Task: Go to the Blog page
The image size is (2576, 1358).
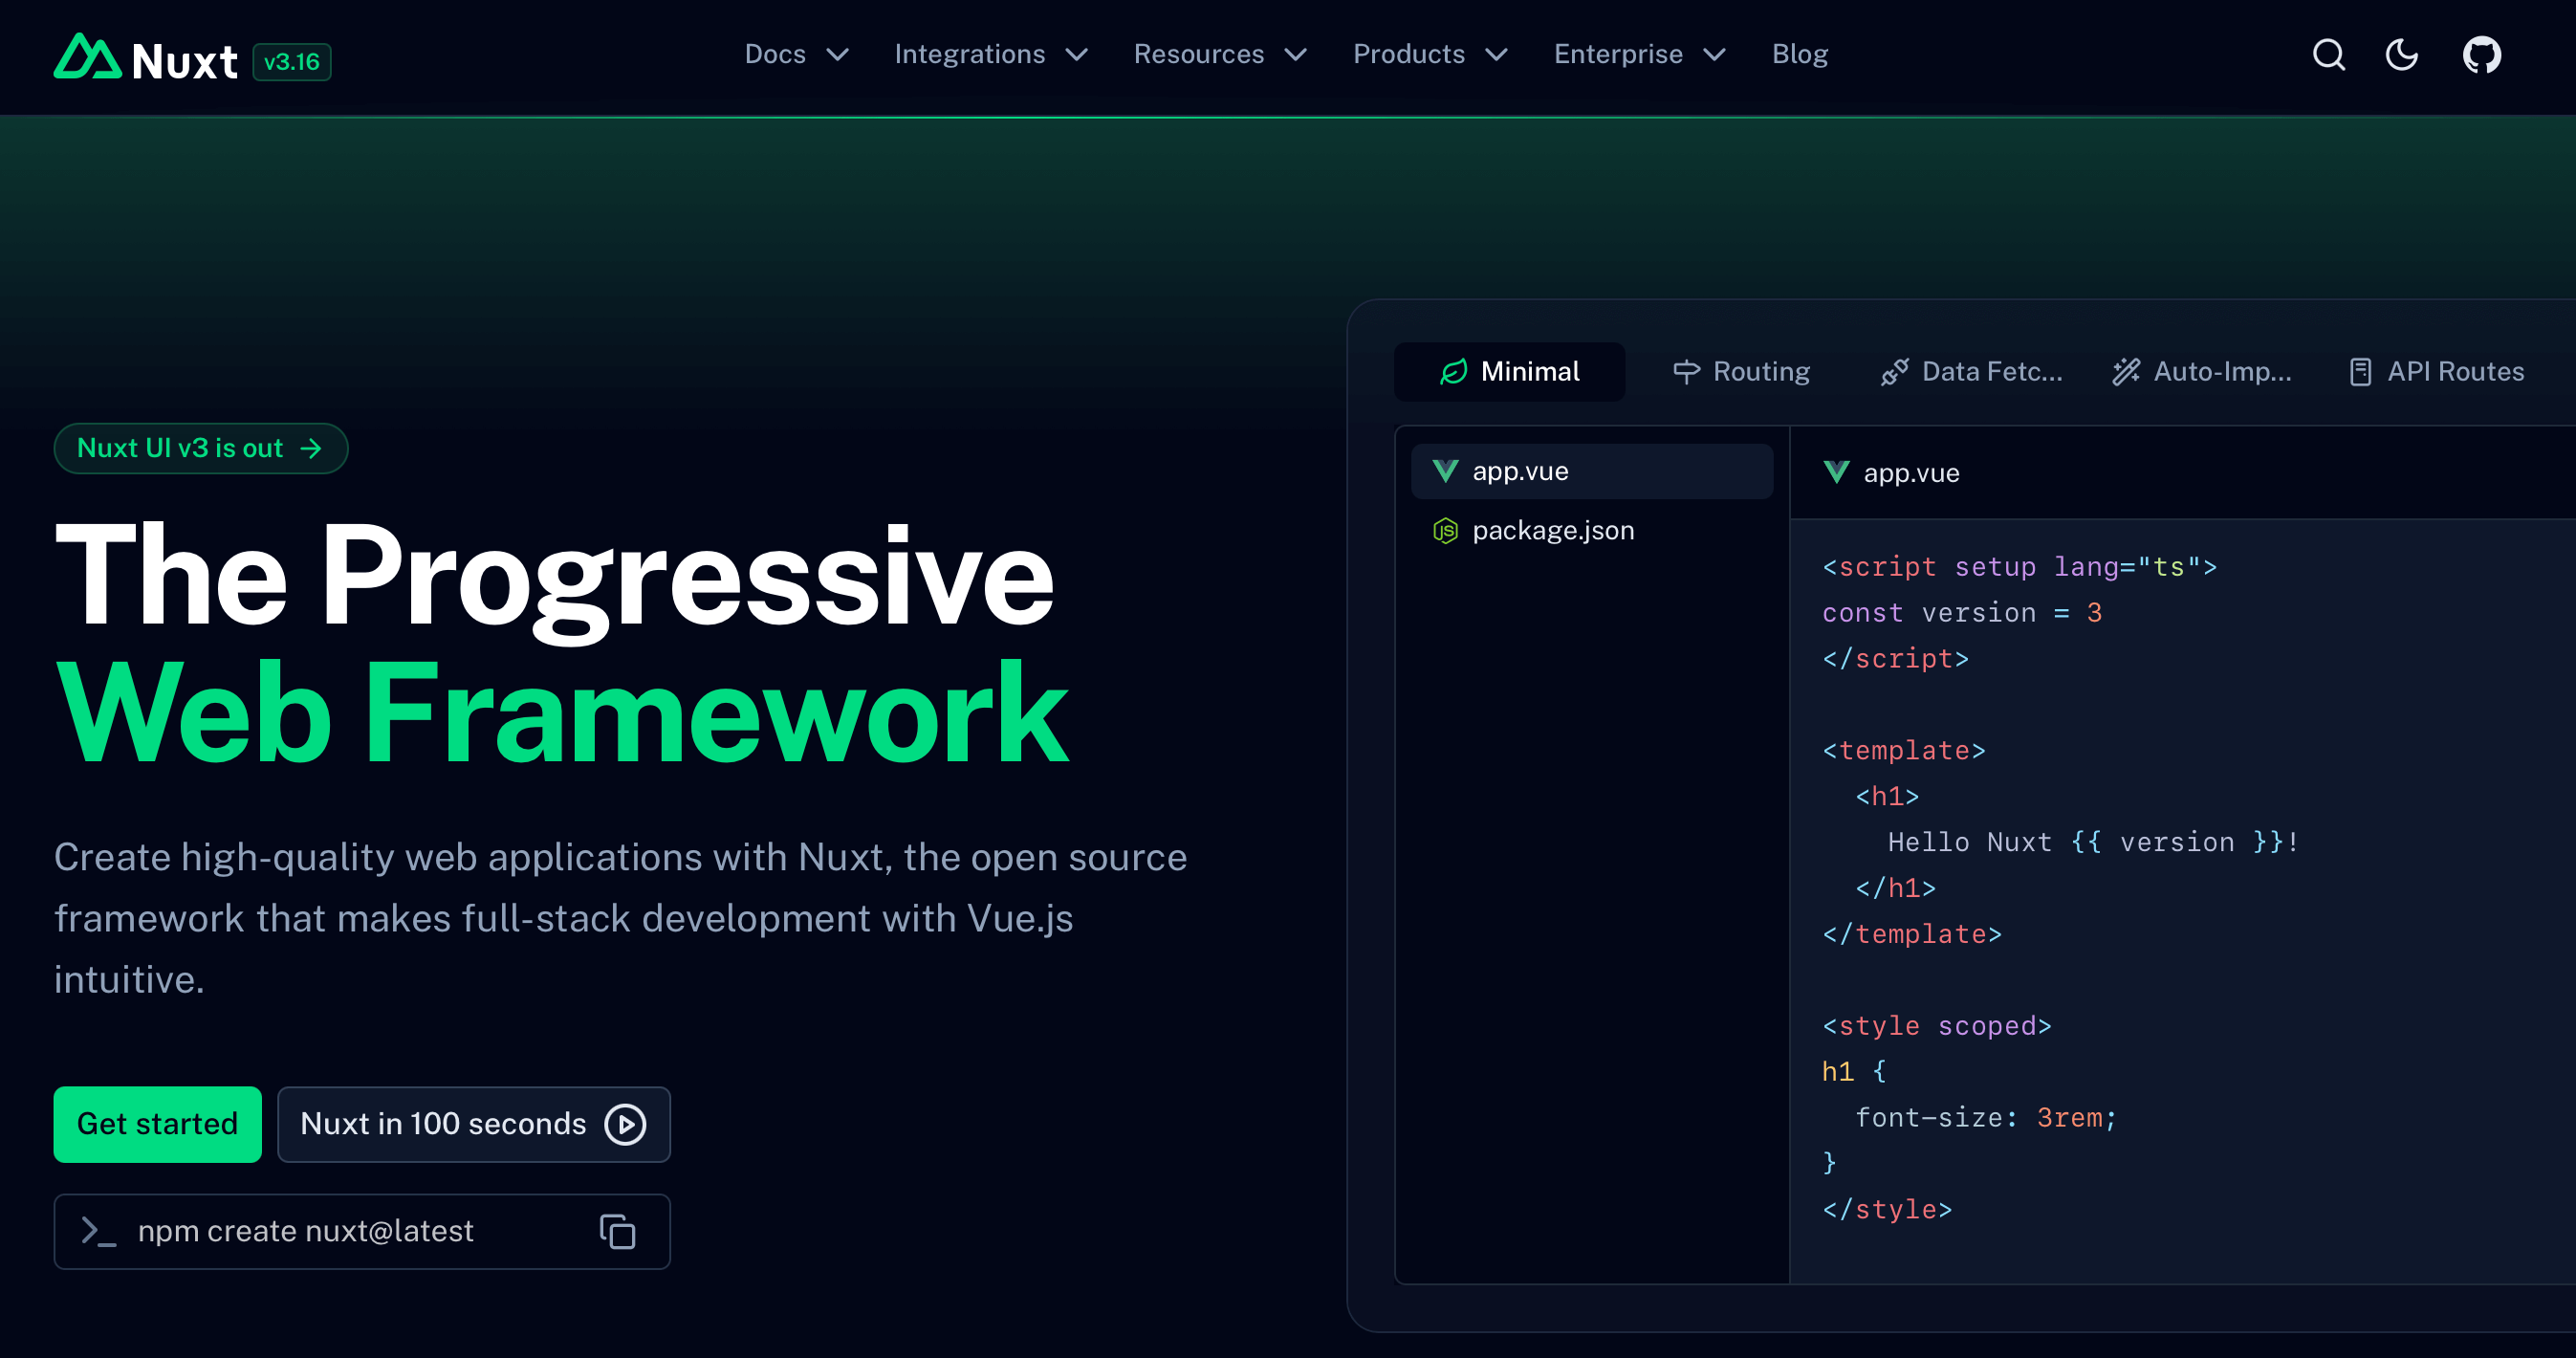Action: tap(1799, 54)
